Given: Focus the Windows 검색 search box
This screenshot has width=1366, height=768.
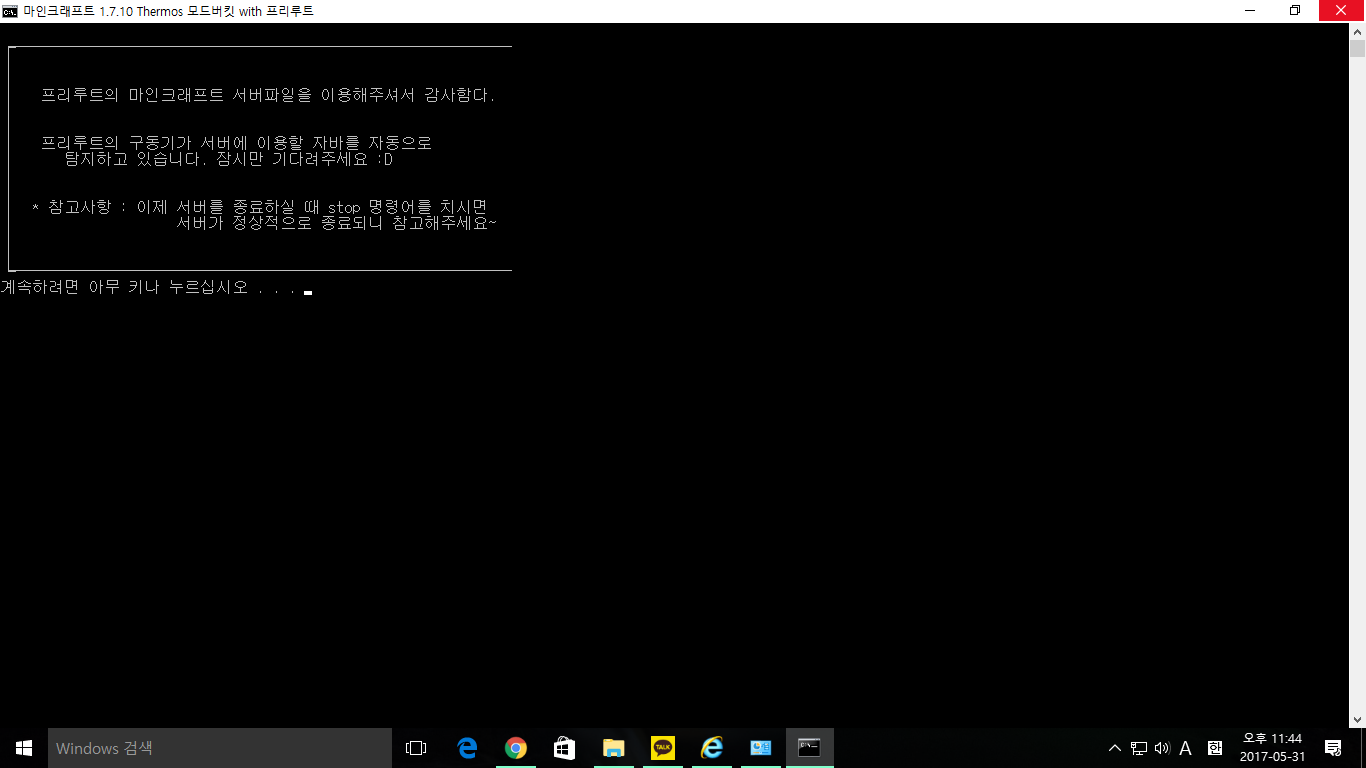Looking at the screenshot, I should (x=220, y=748).
